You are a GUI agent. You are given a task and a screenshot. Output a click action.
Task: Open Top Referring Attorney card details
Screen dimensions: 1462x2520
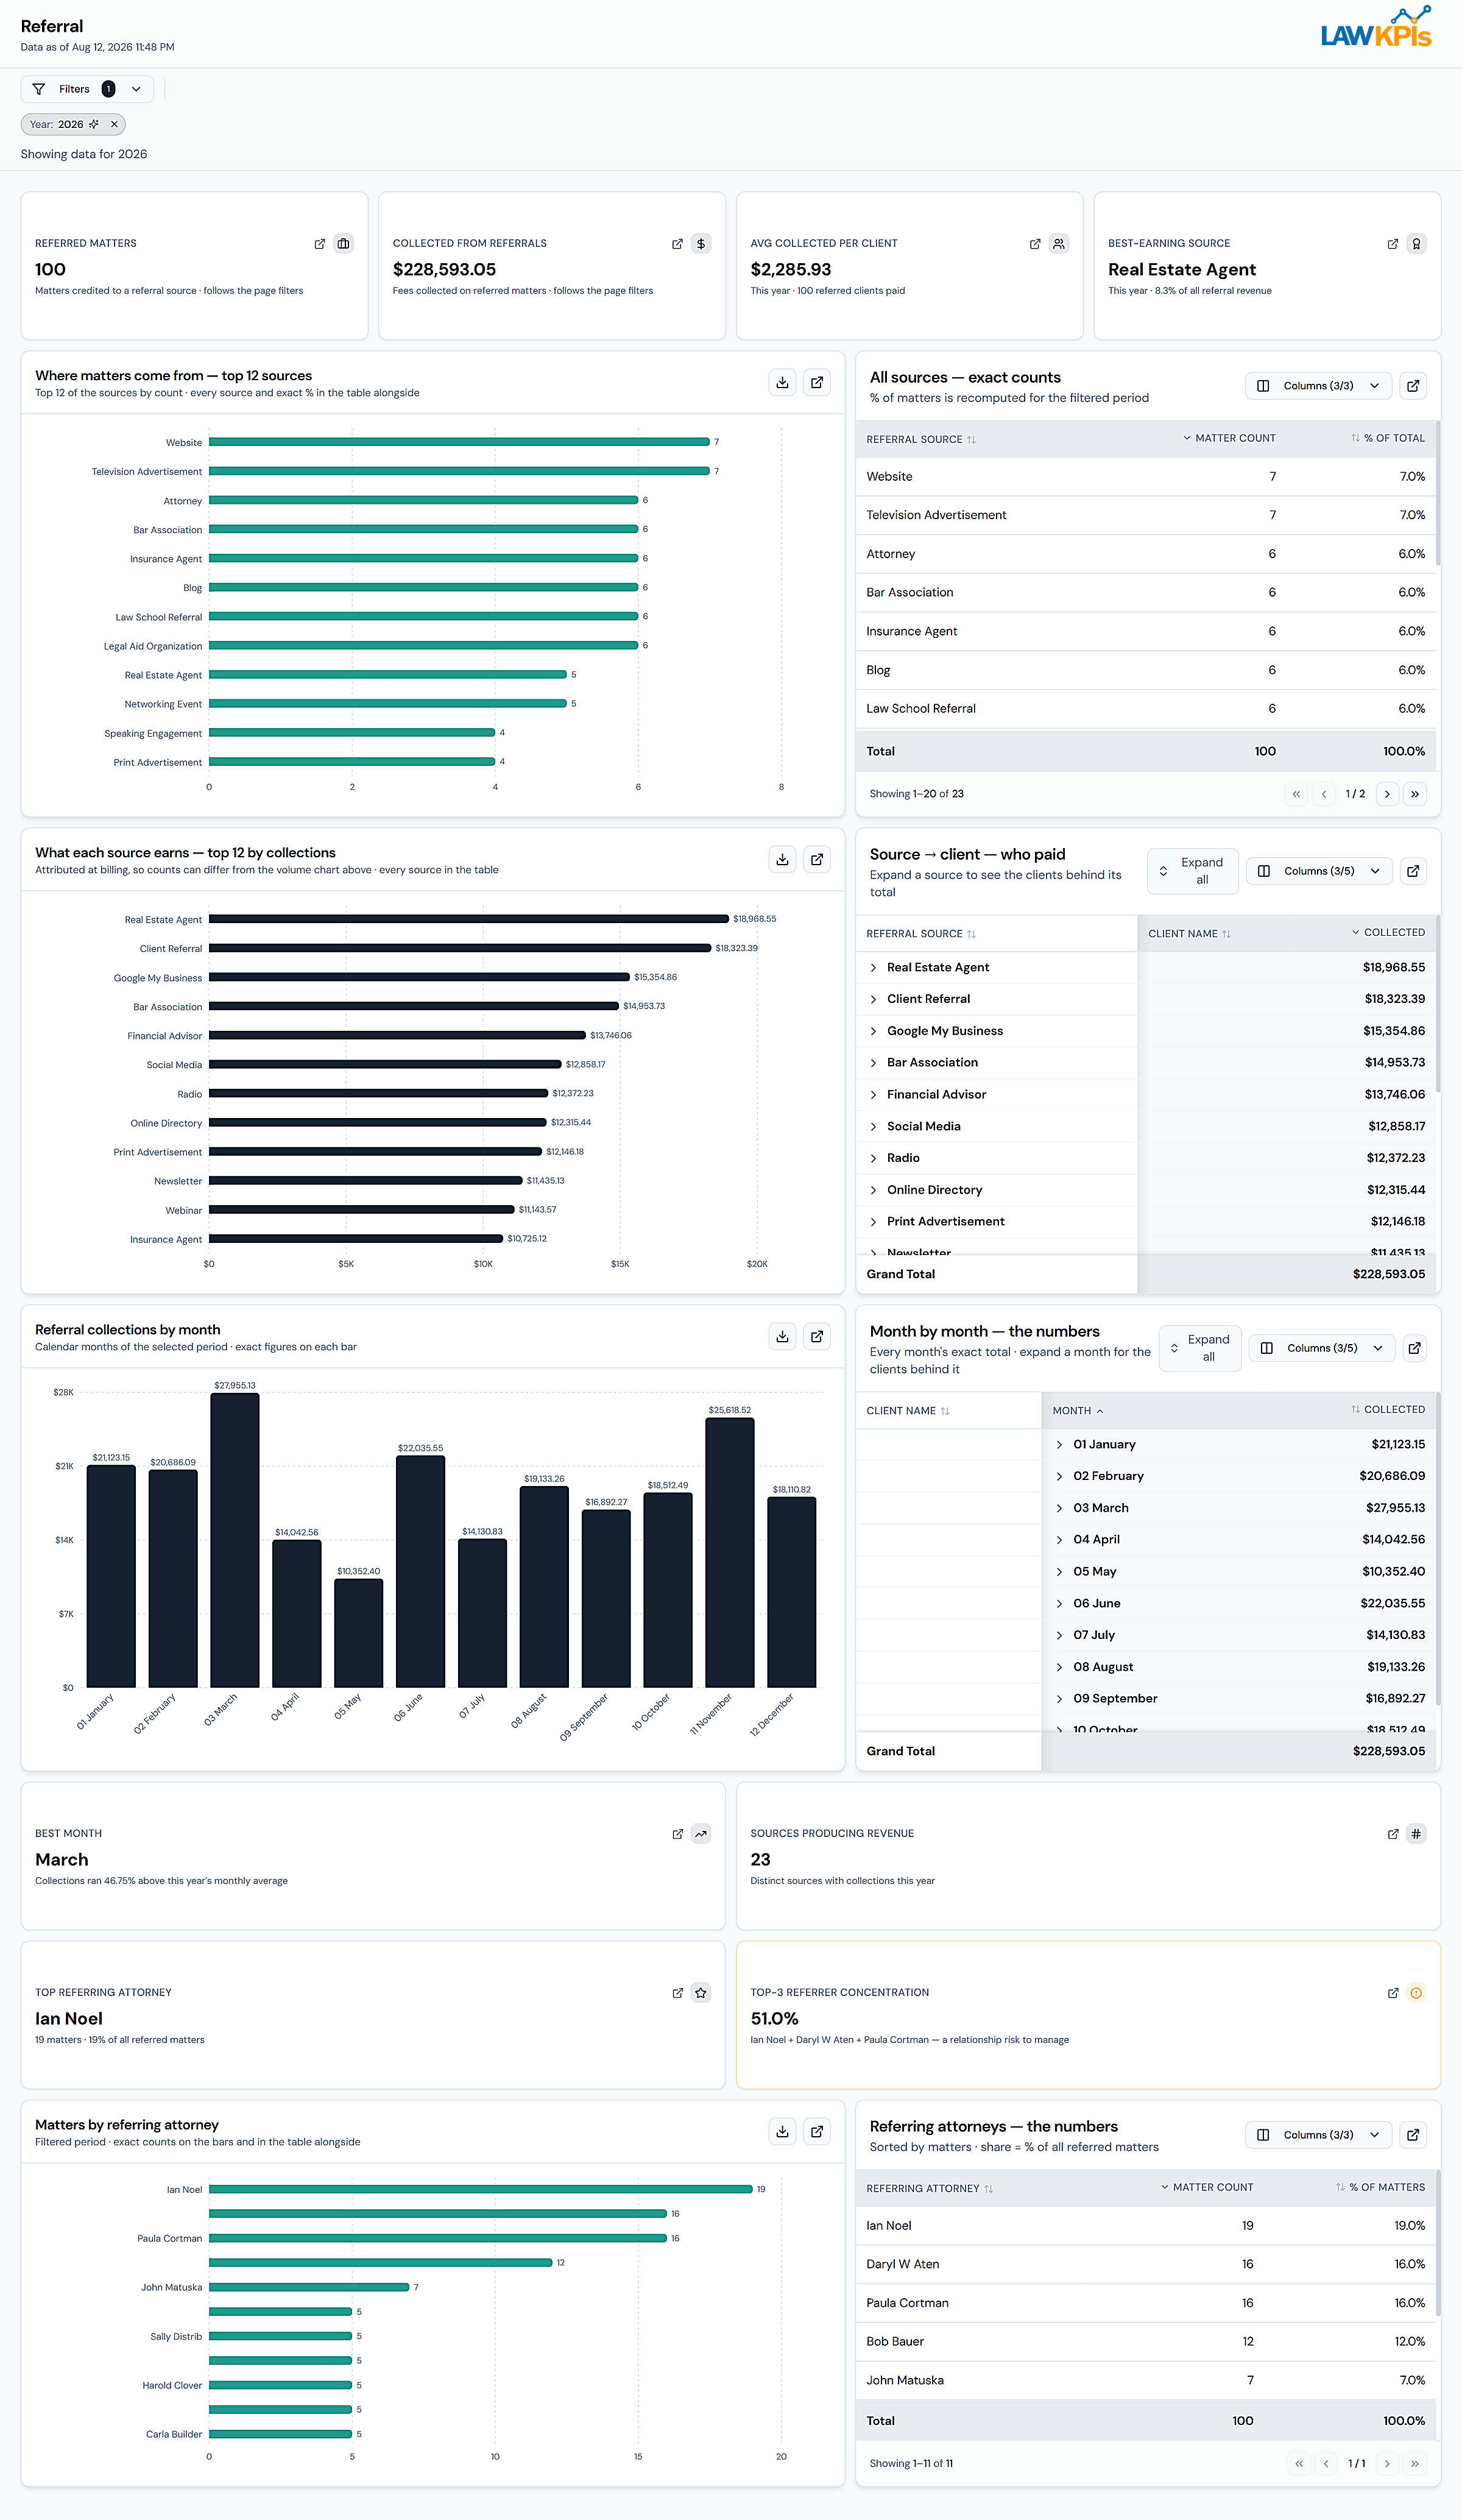[x=677, y=1993]
